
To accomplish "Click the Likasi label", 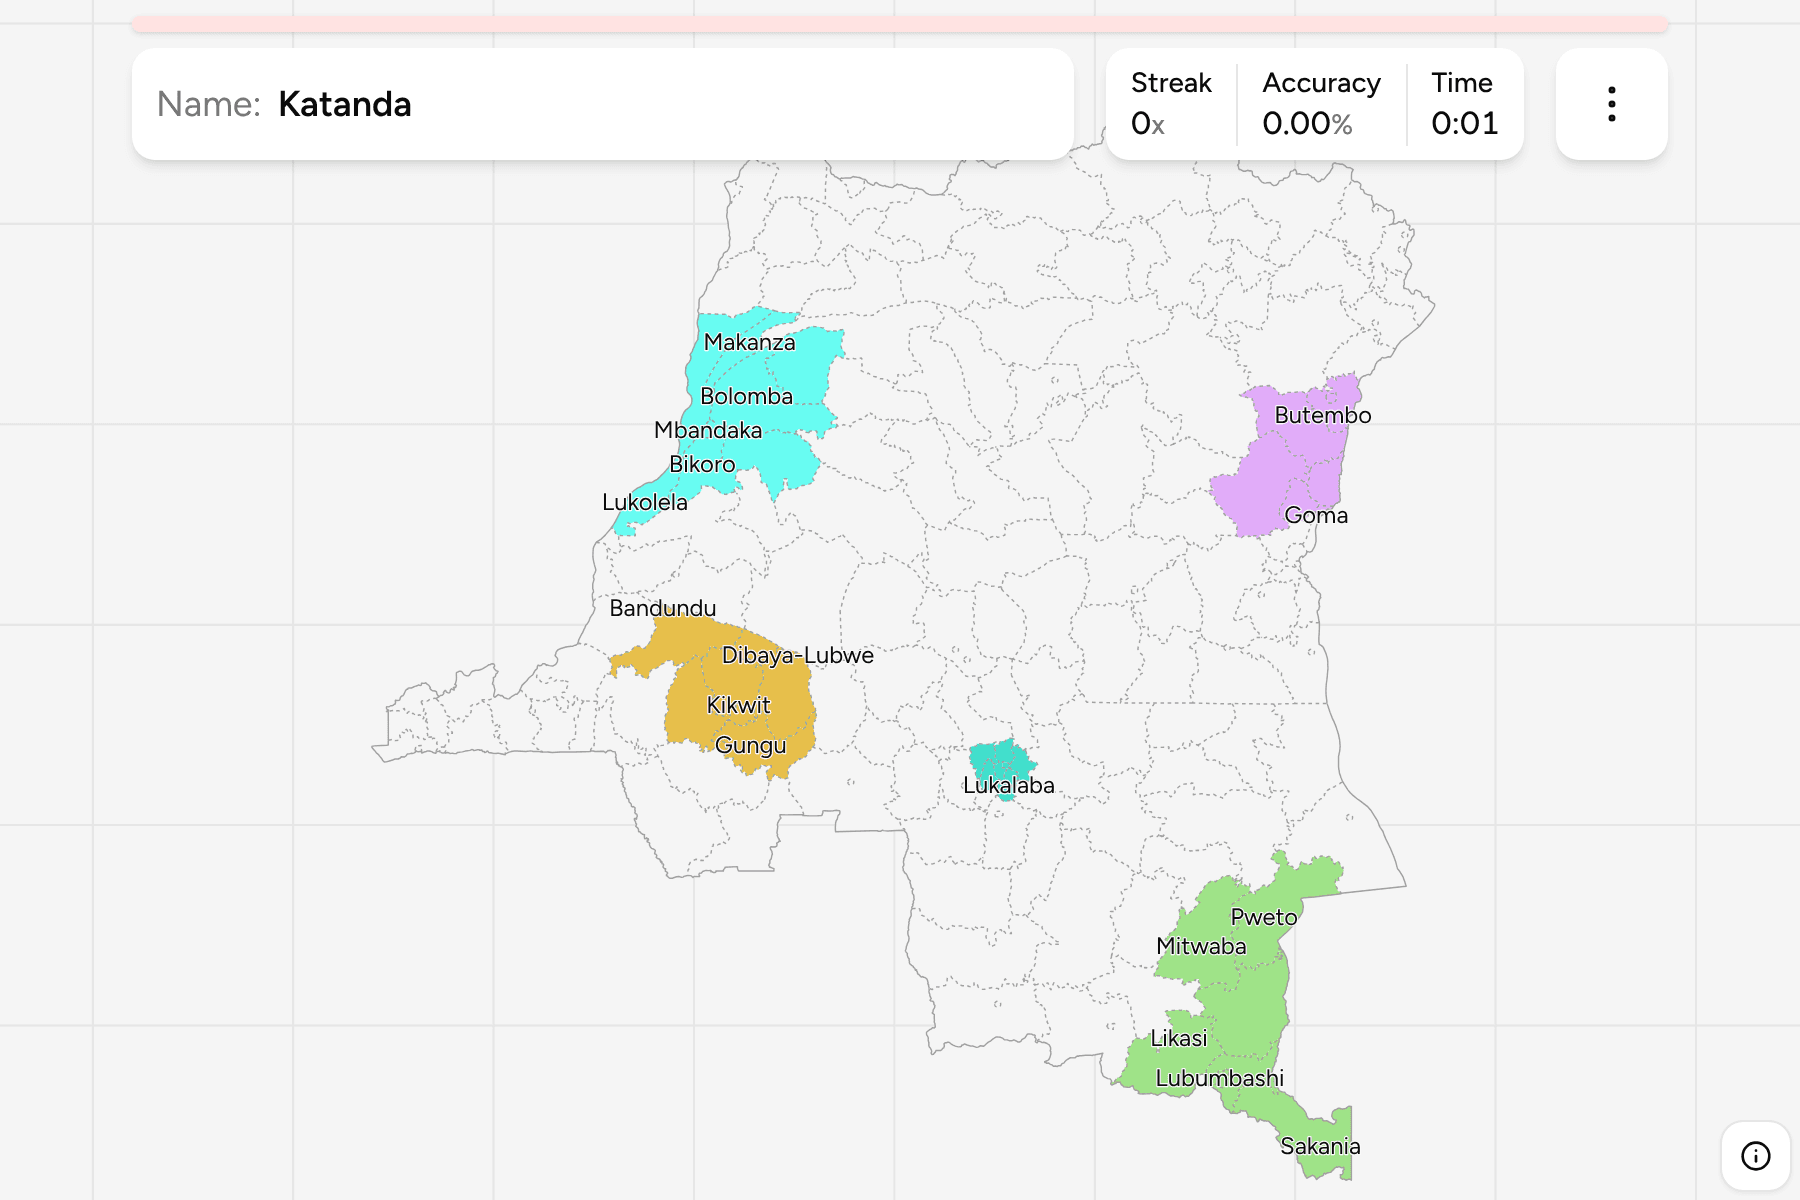I will point(1179,1038).
